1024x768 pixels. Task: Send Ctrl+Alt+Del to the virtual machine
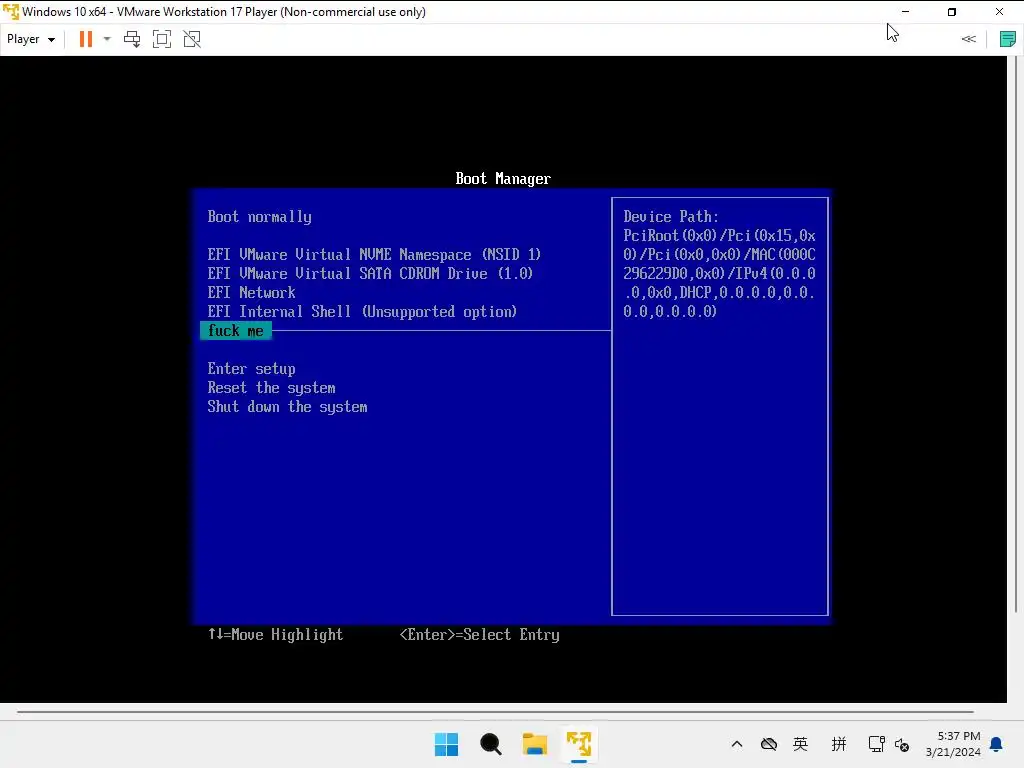132,39
